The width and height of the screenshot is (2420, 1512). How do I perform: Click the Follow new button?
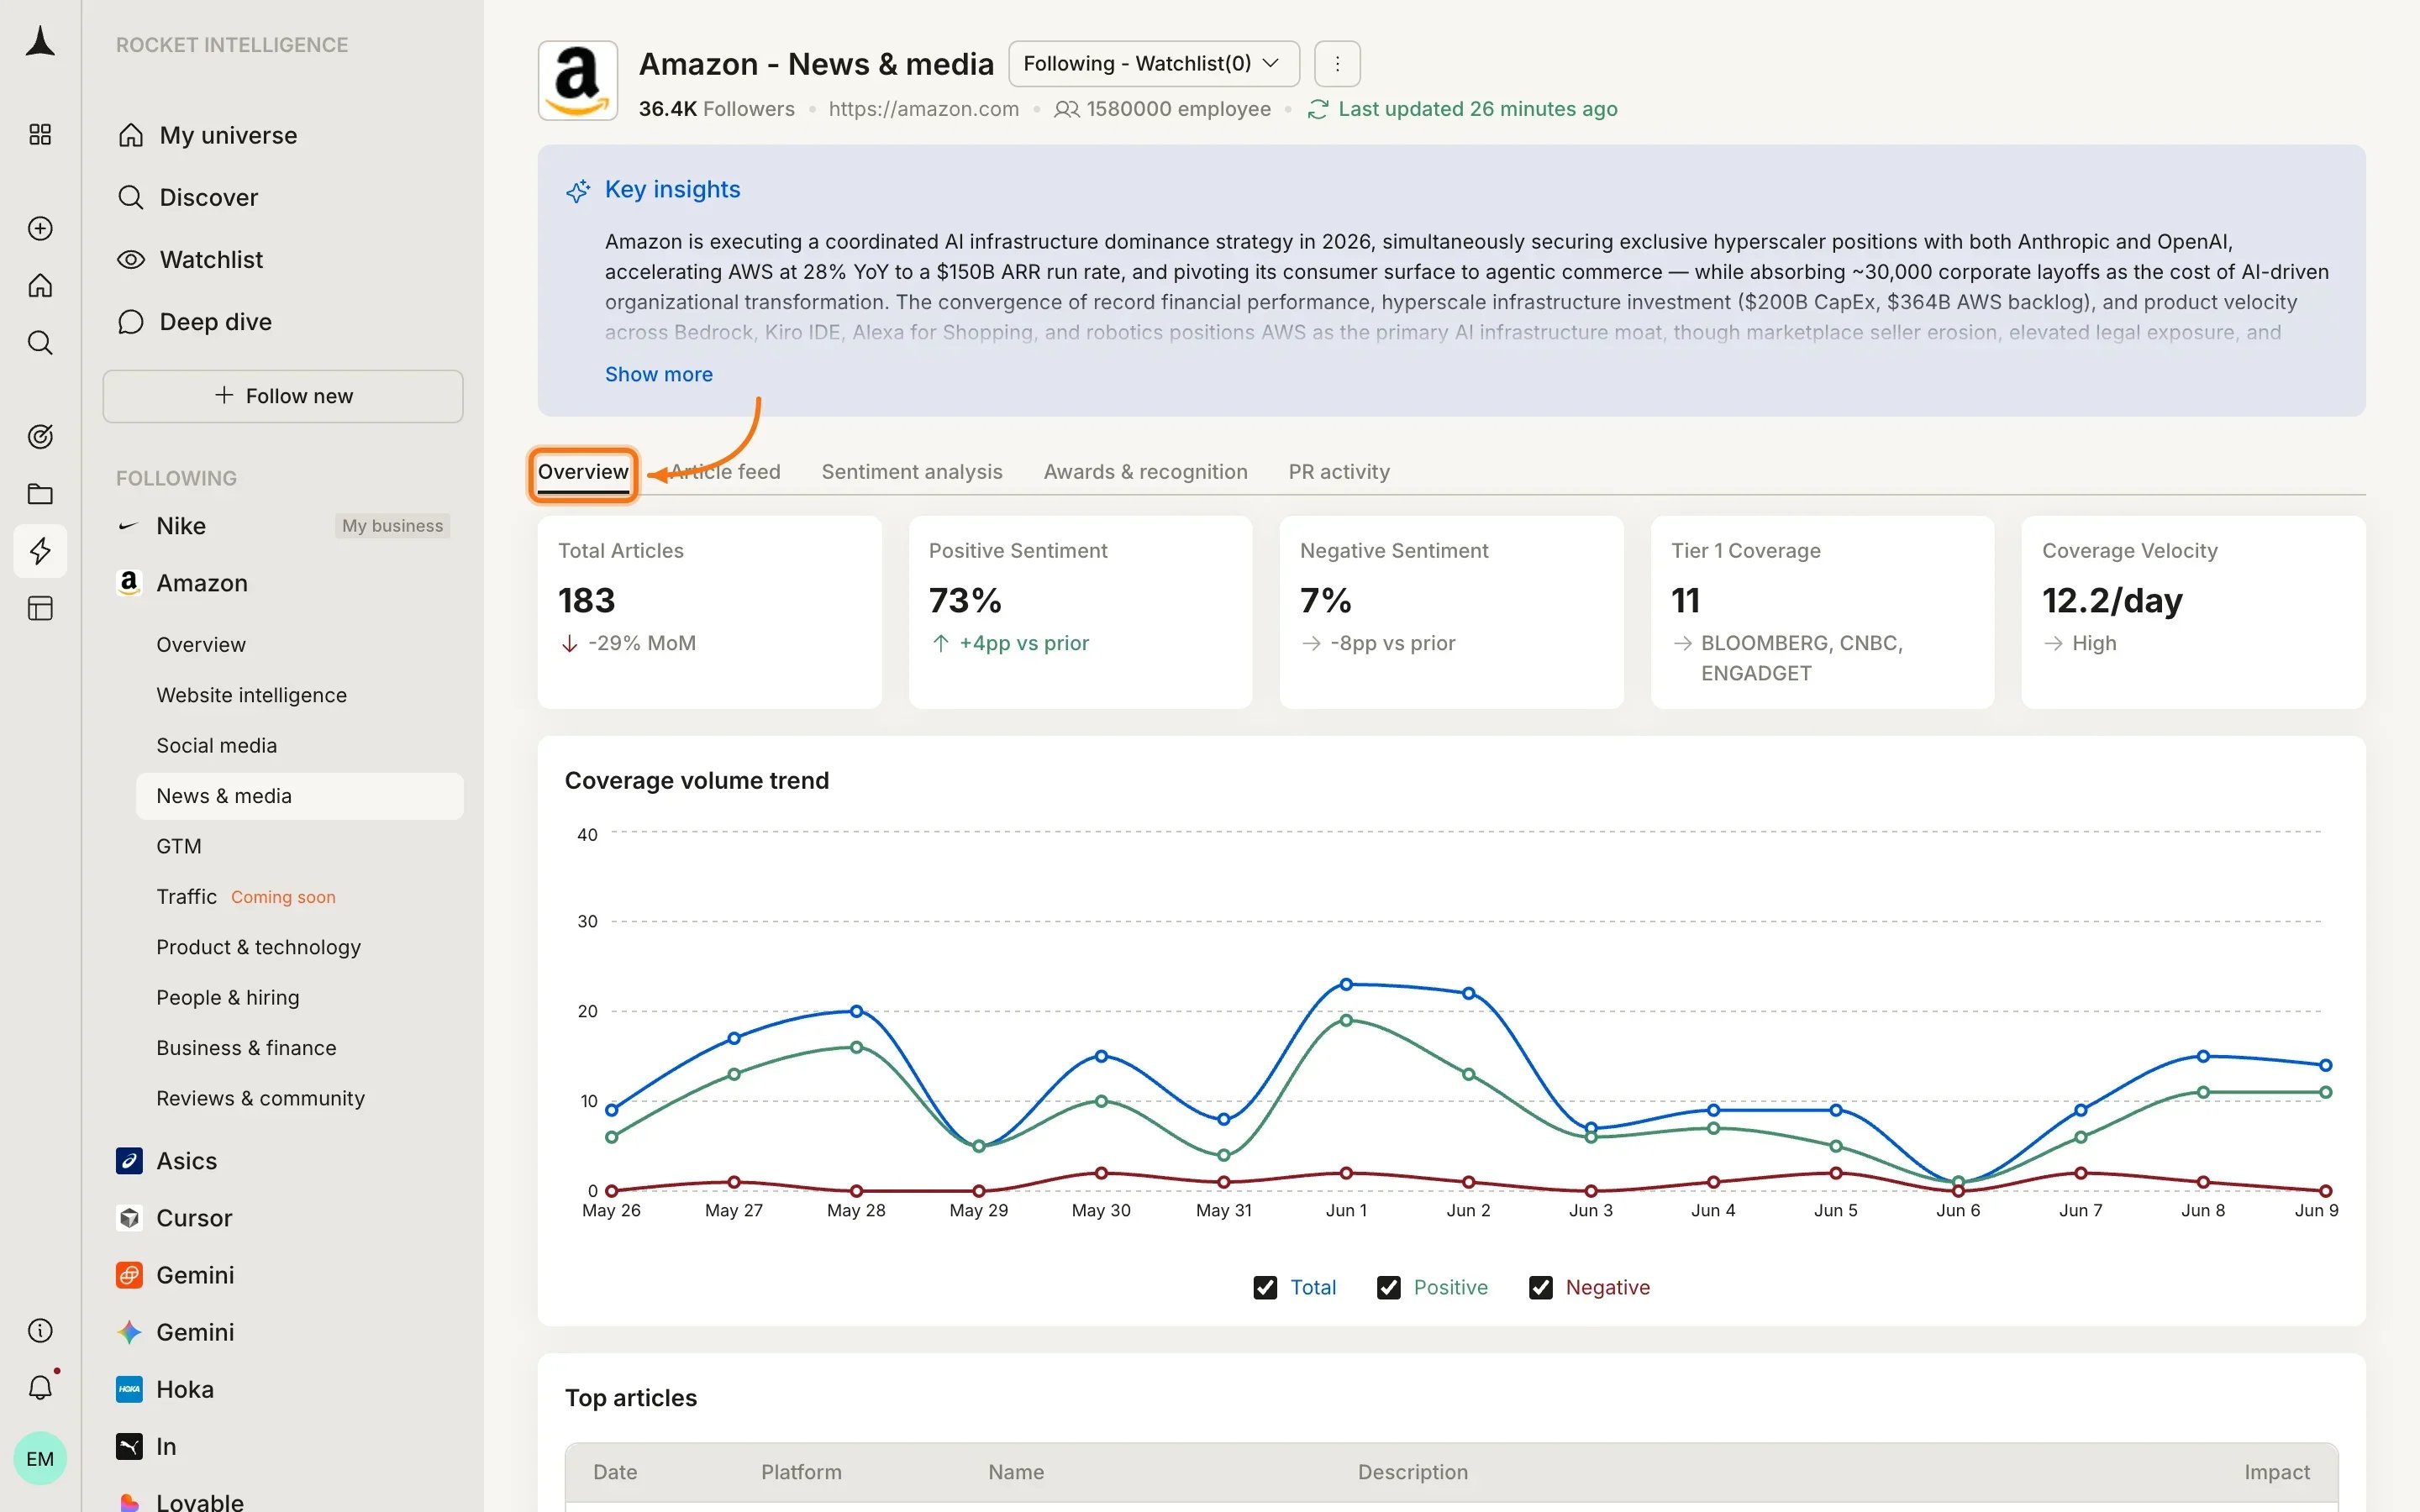283,396
